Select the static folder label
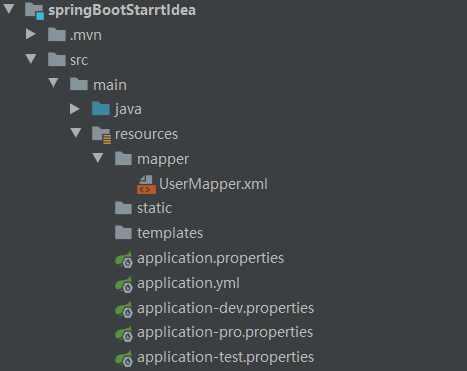467x371 pixels. click(155, 208)
